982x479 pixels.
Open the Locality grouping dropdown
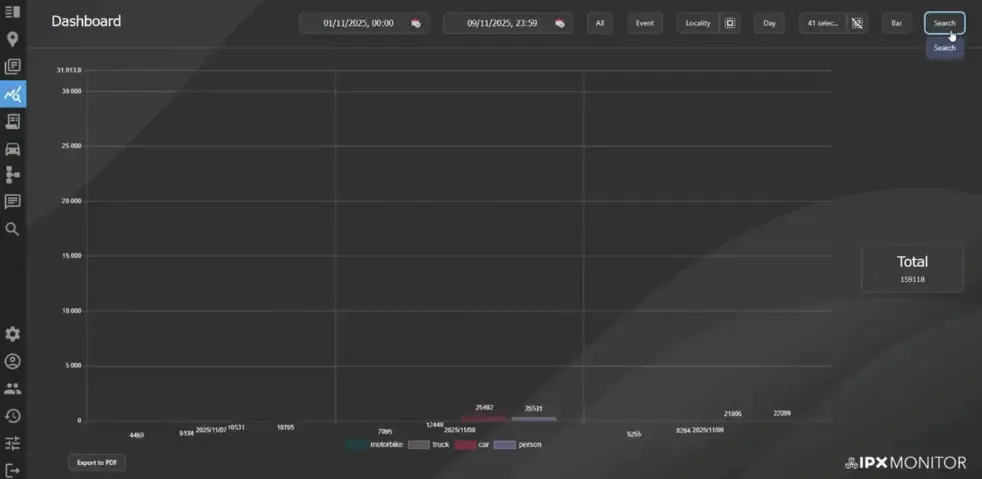[x=698, y=23]
